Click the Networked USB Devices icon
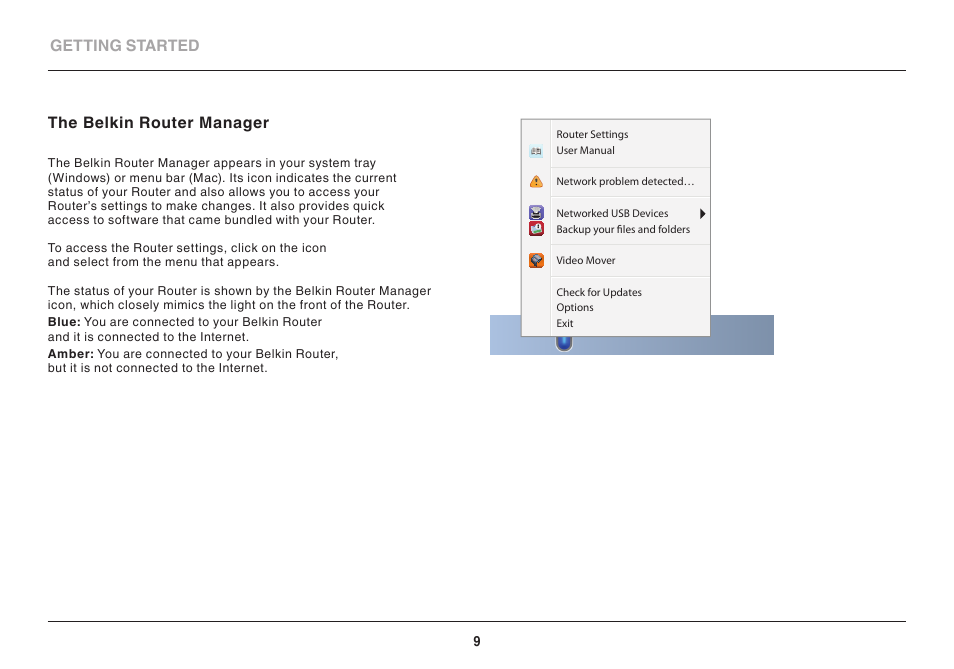 (536, 212)
